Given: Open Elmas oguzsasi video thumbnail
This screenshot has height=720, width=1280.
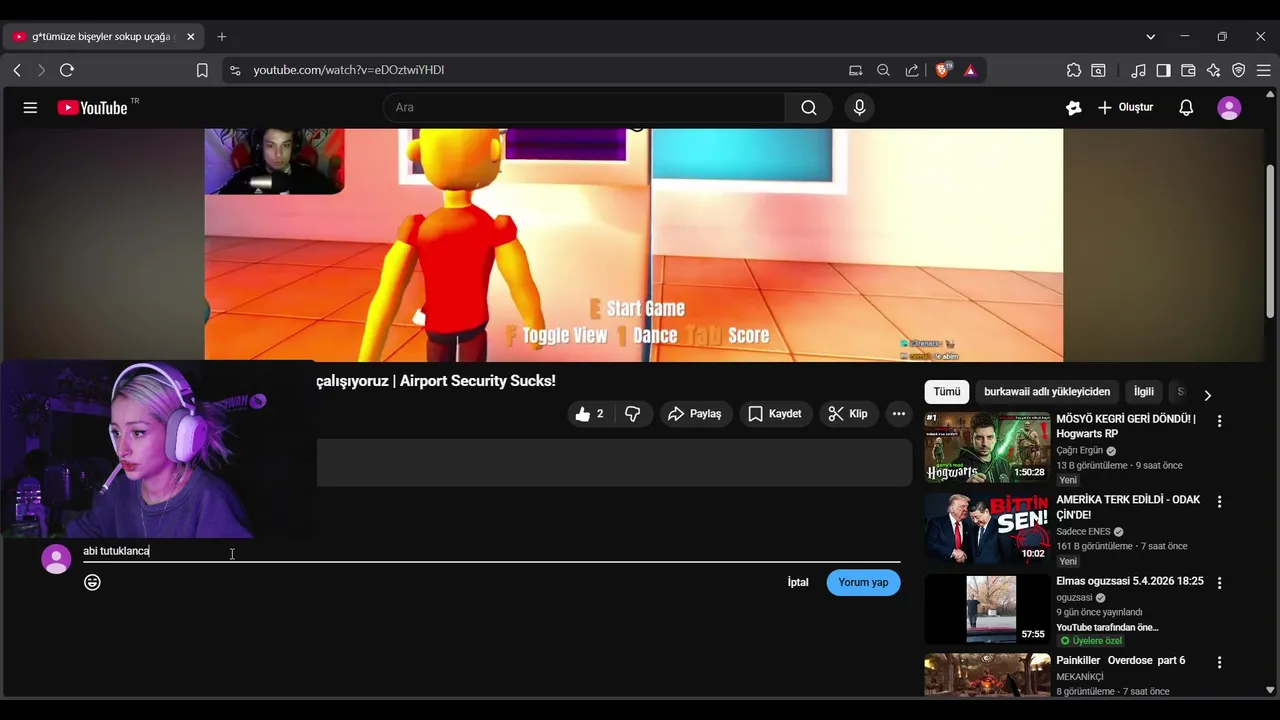Looking at the screenshot, I should [987, 609].
